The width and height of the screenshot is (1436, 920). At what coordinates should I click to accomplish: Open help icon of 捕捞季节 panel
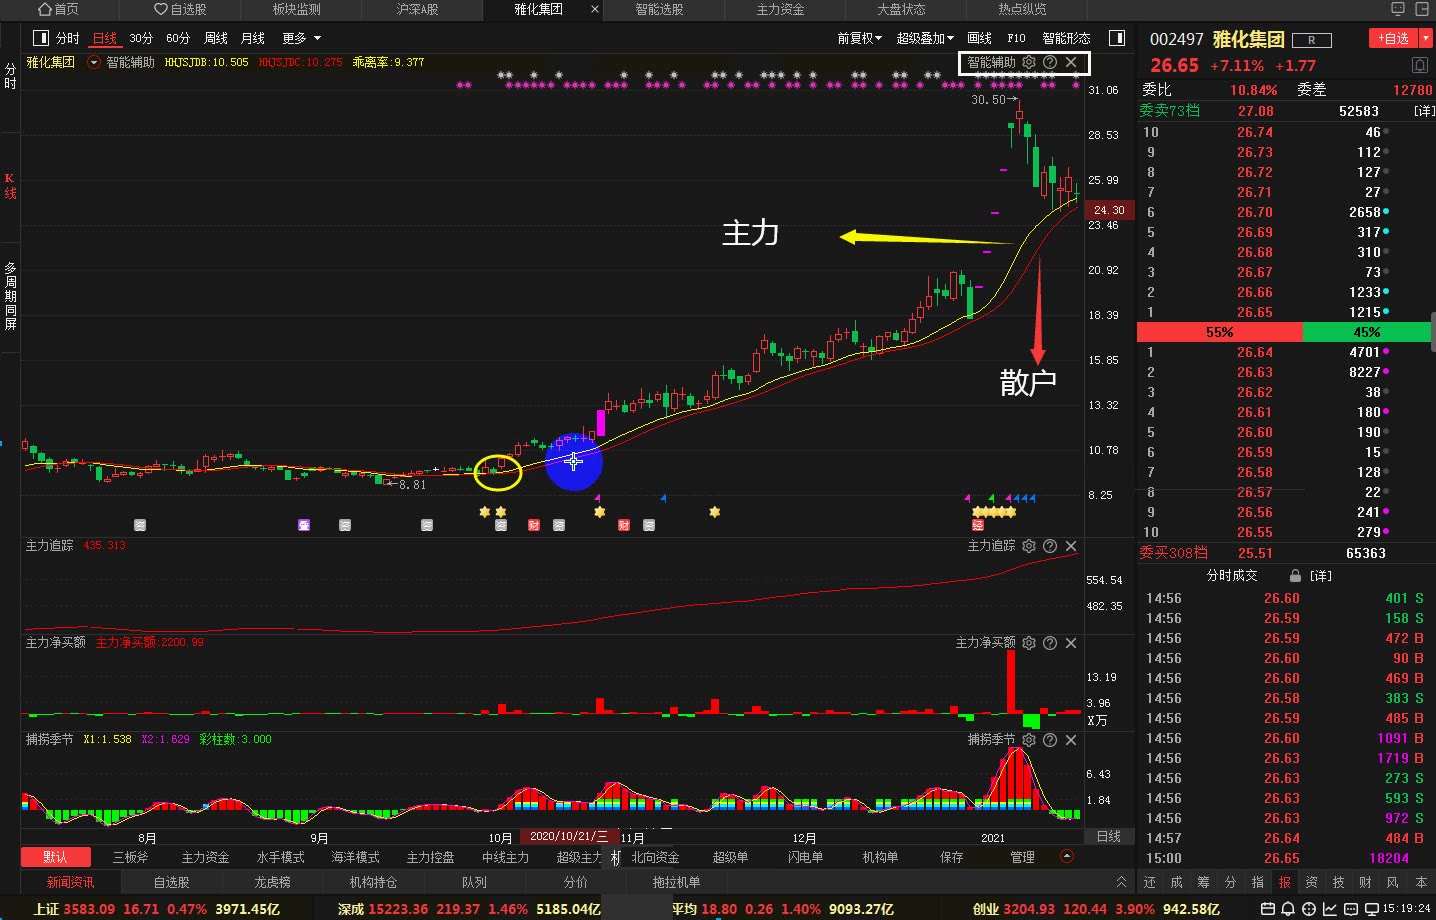pyautogui.click(x=1050, y=740)
